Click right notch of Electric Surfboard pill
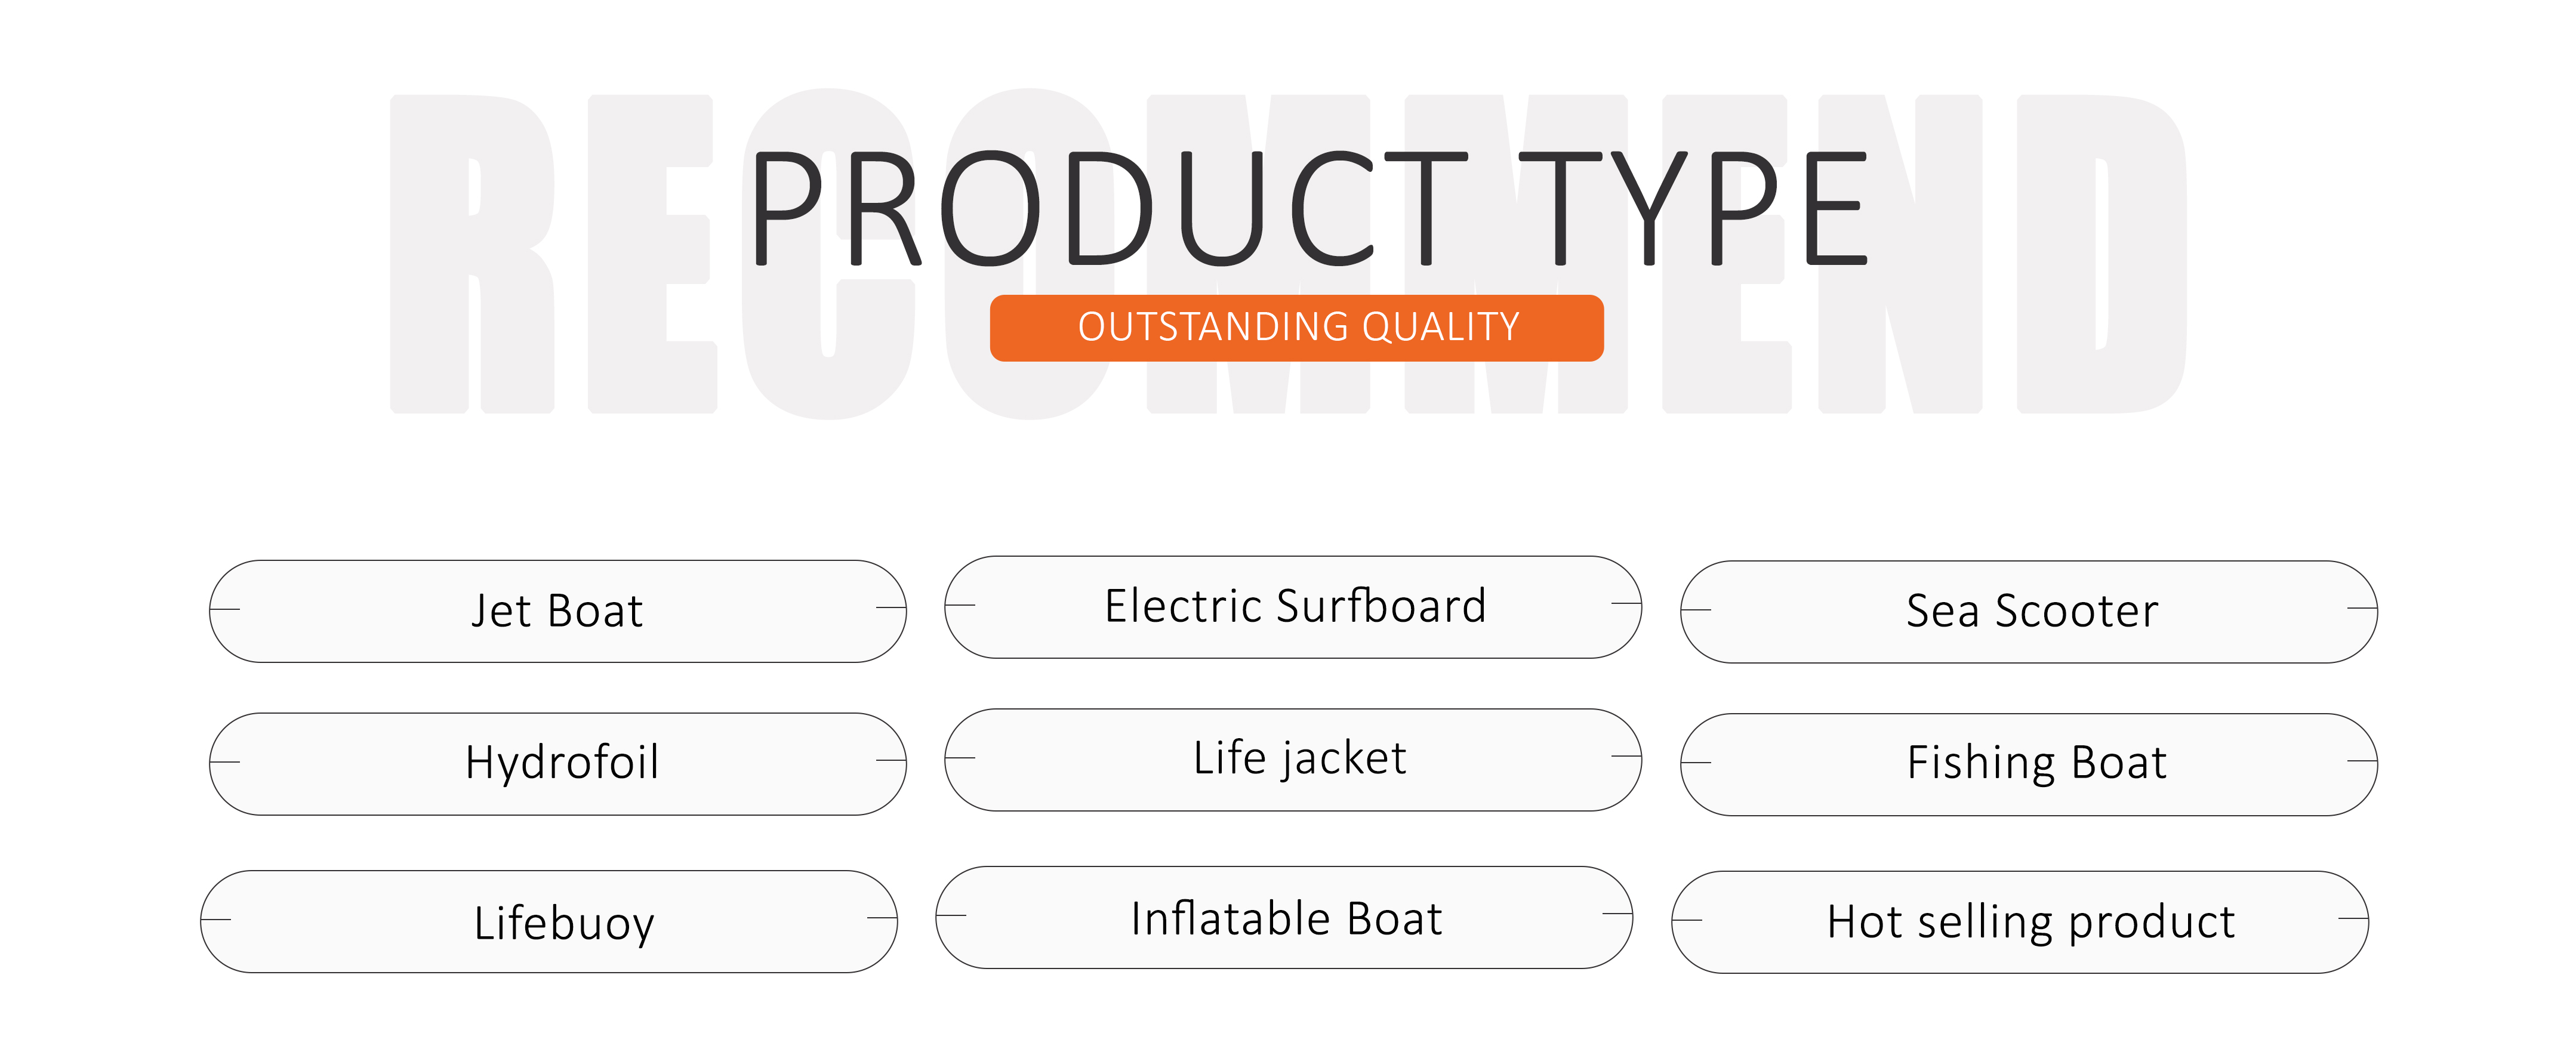This screenshot has height=1058, width=2576. tap(1626, 604)
